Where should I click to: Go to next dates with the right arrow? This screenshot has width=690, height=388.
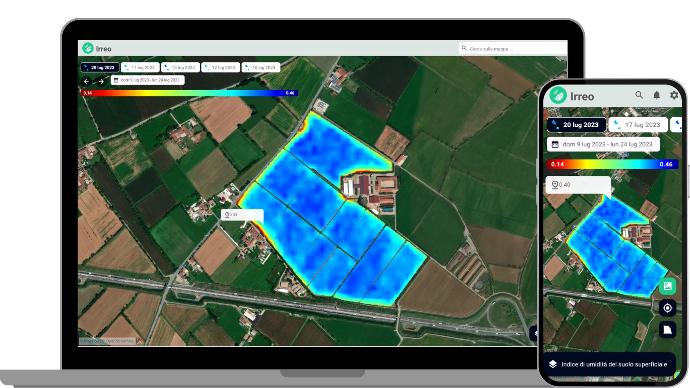101,81
